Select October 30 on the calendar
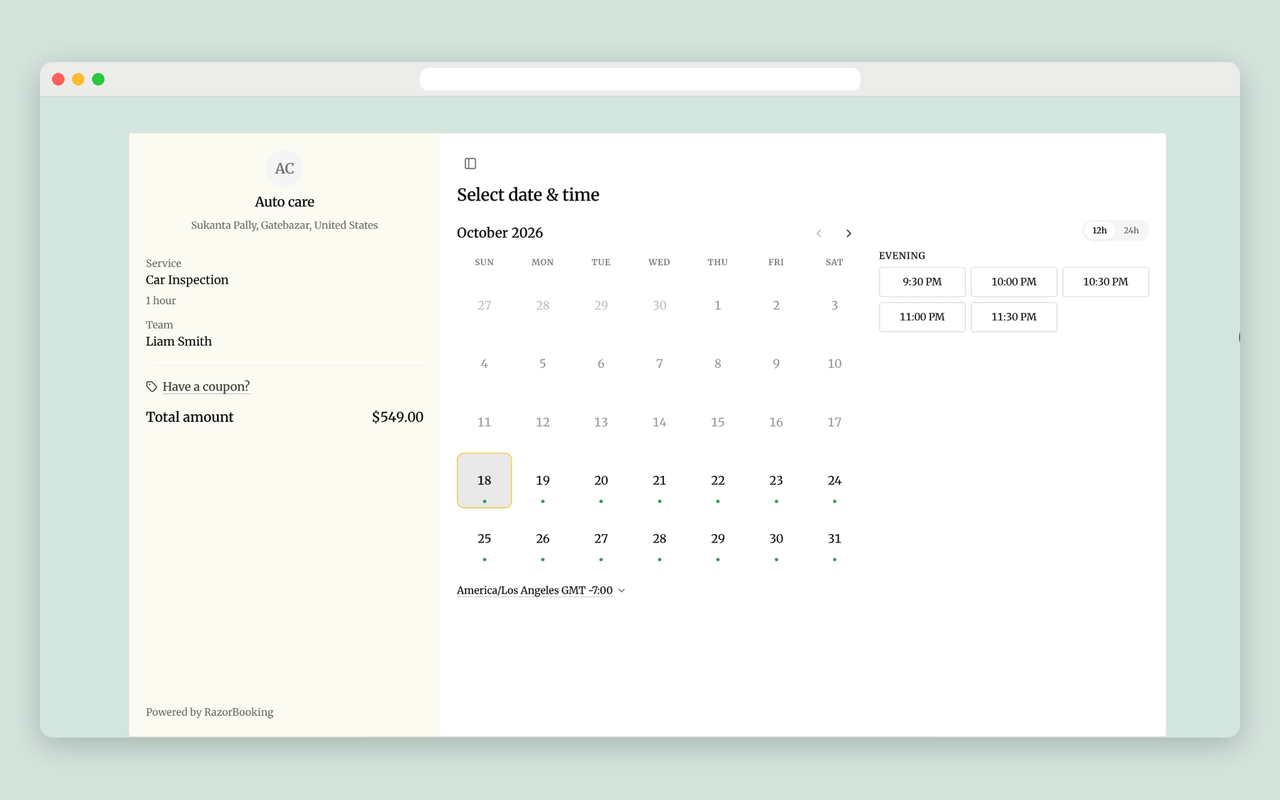This screenshot has width=1280, height=800. pyautogui.click(x=776, y=539)
